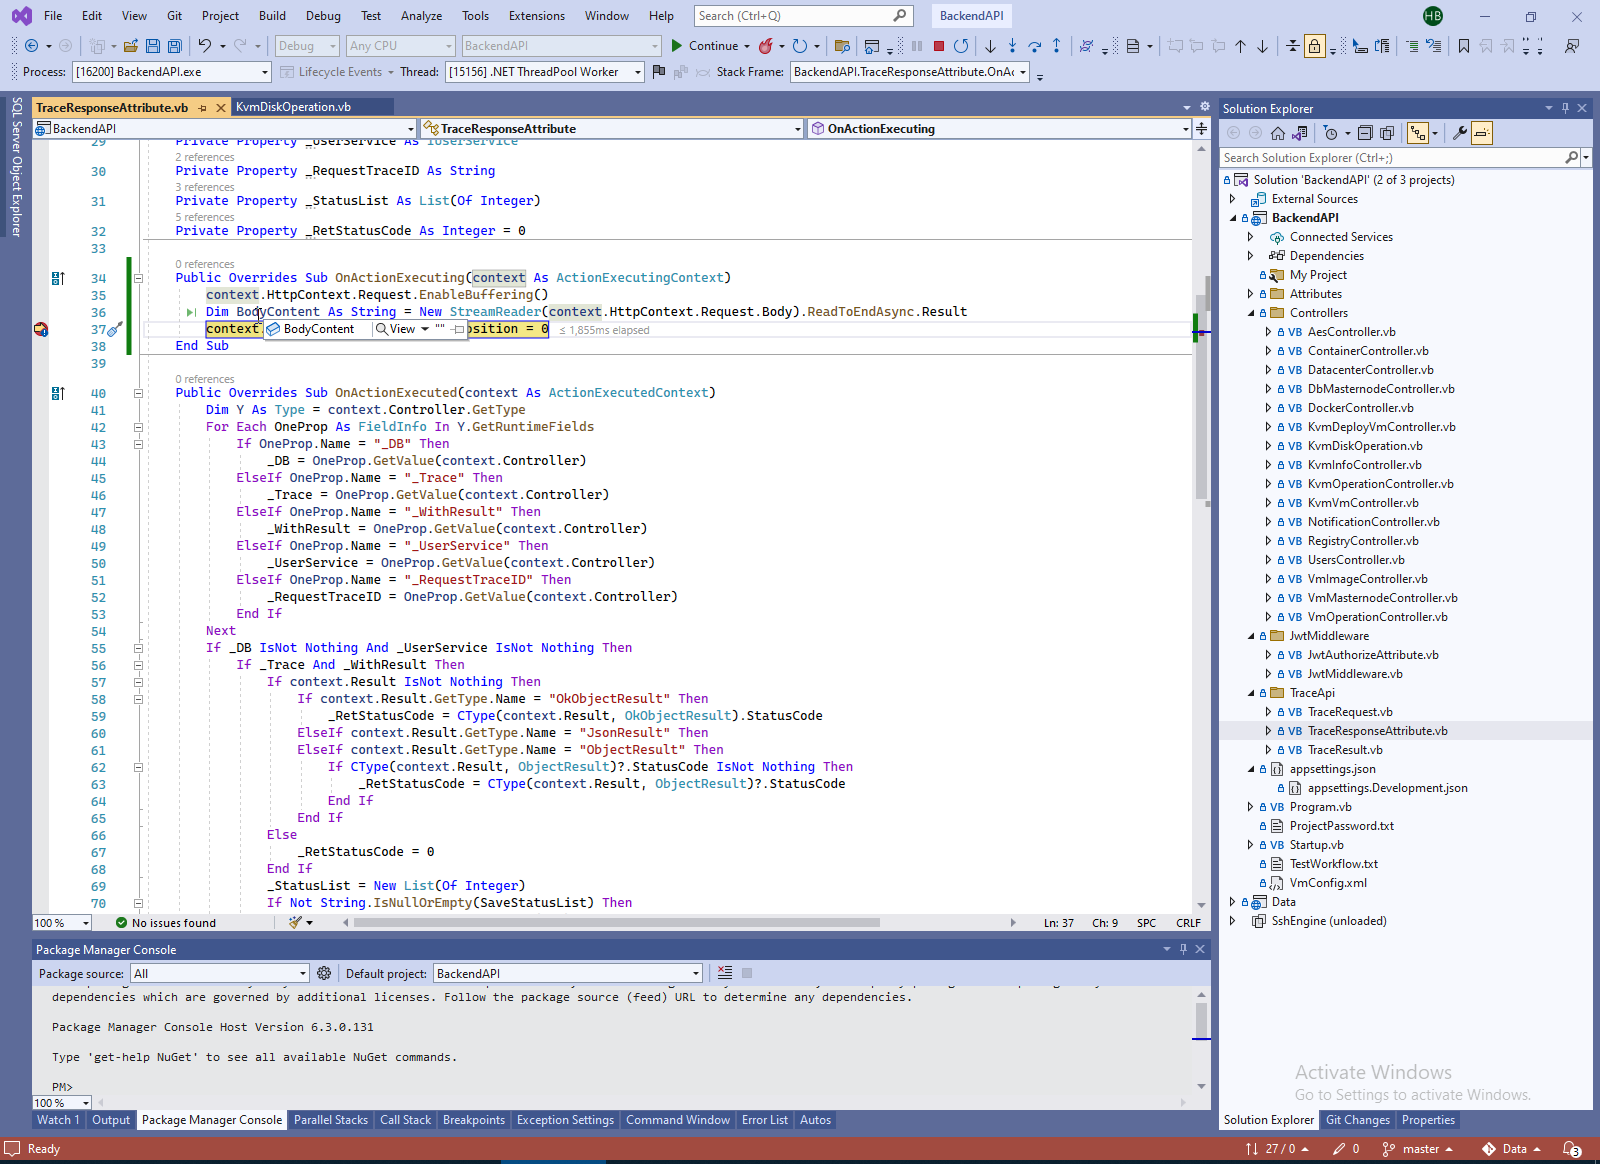1600x1164 pixels.
Task: Switch to the KvmDiskOperation.vb editor tab
Action: (293, 107)
